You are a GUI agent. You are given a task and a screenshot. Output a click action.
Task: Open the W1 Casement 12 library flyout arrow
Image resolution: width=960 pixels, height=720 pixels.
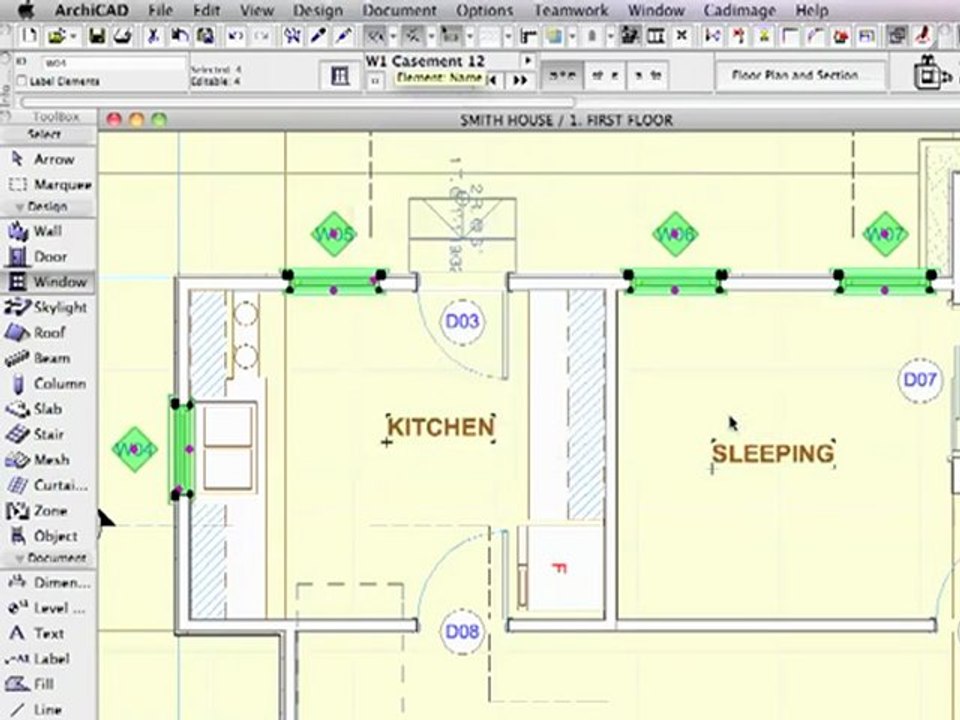pos(528,61)
